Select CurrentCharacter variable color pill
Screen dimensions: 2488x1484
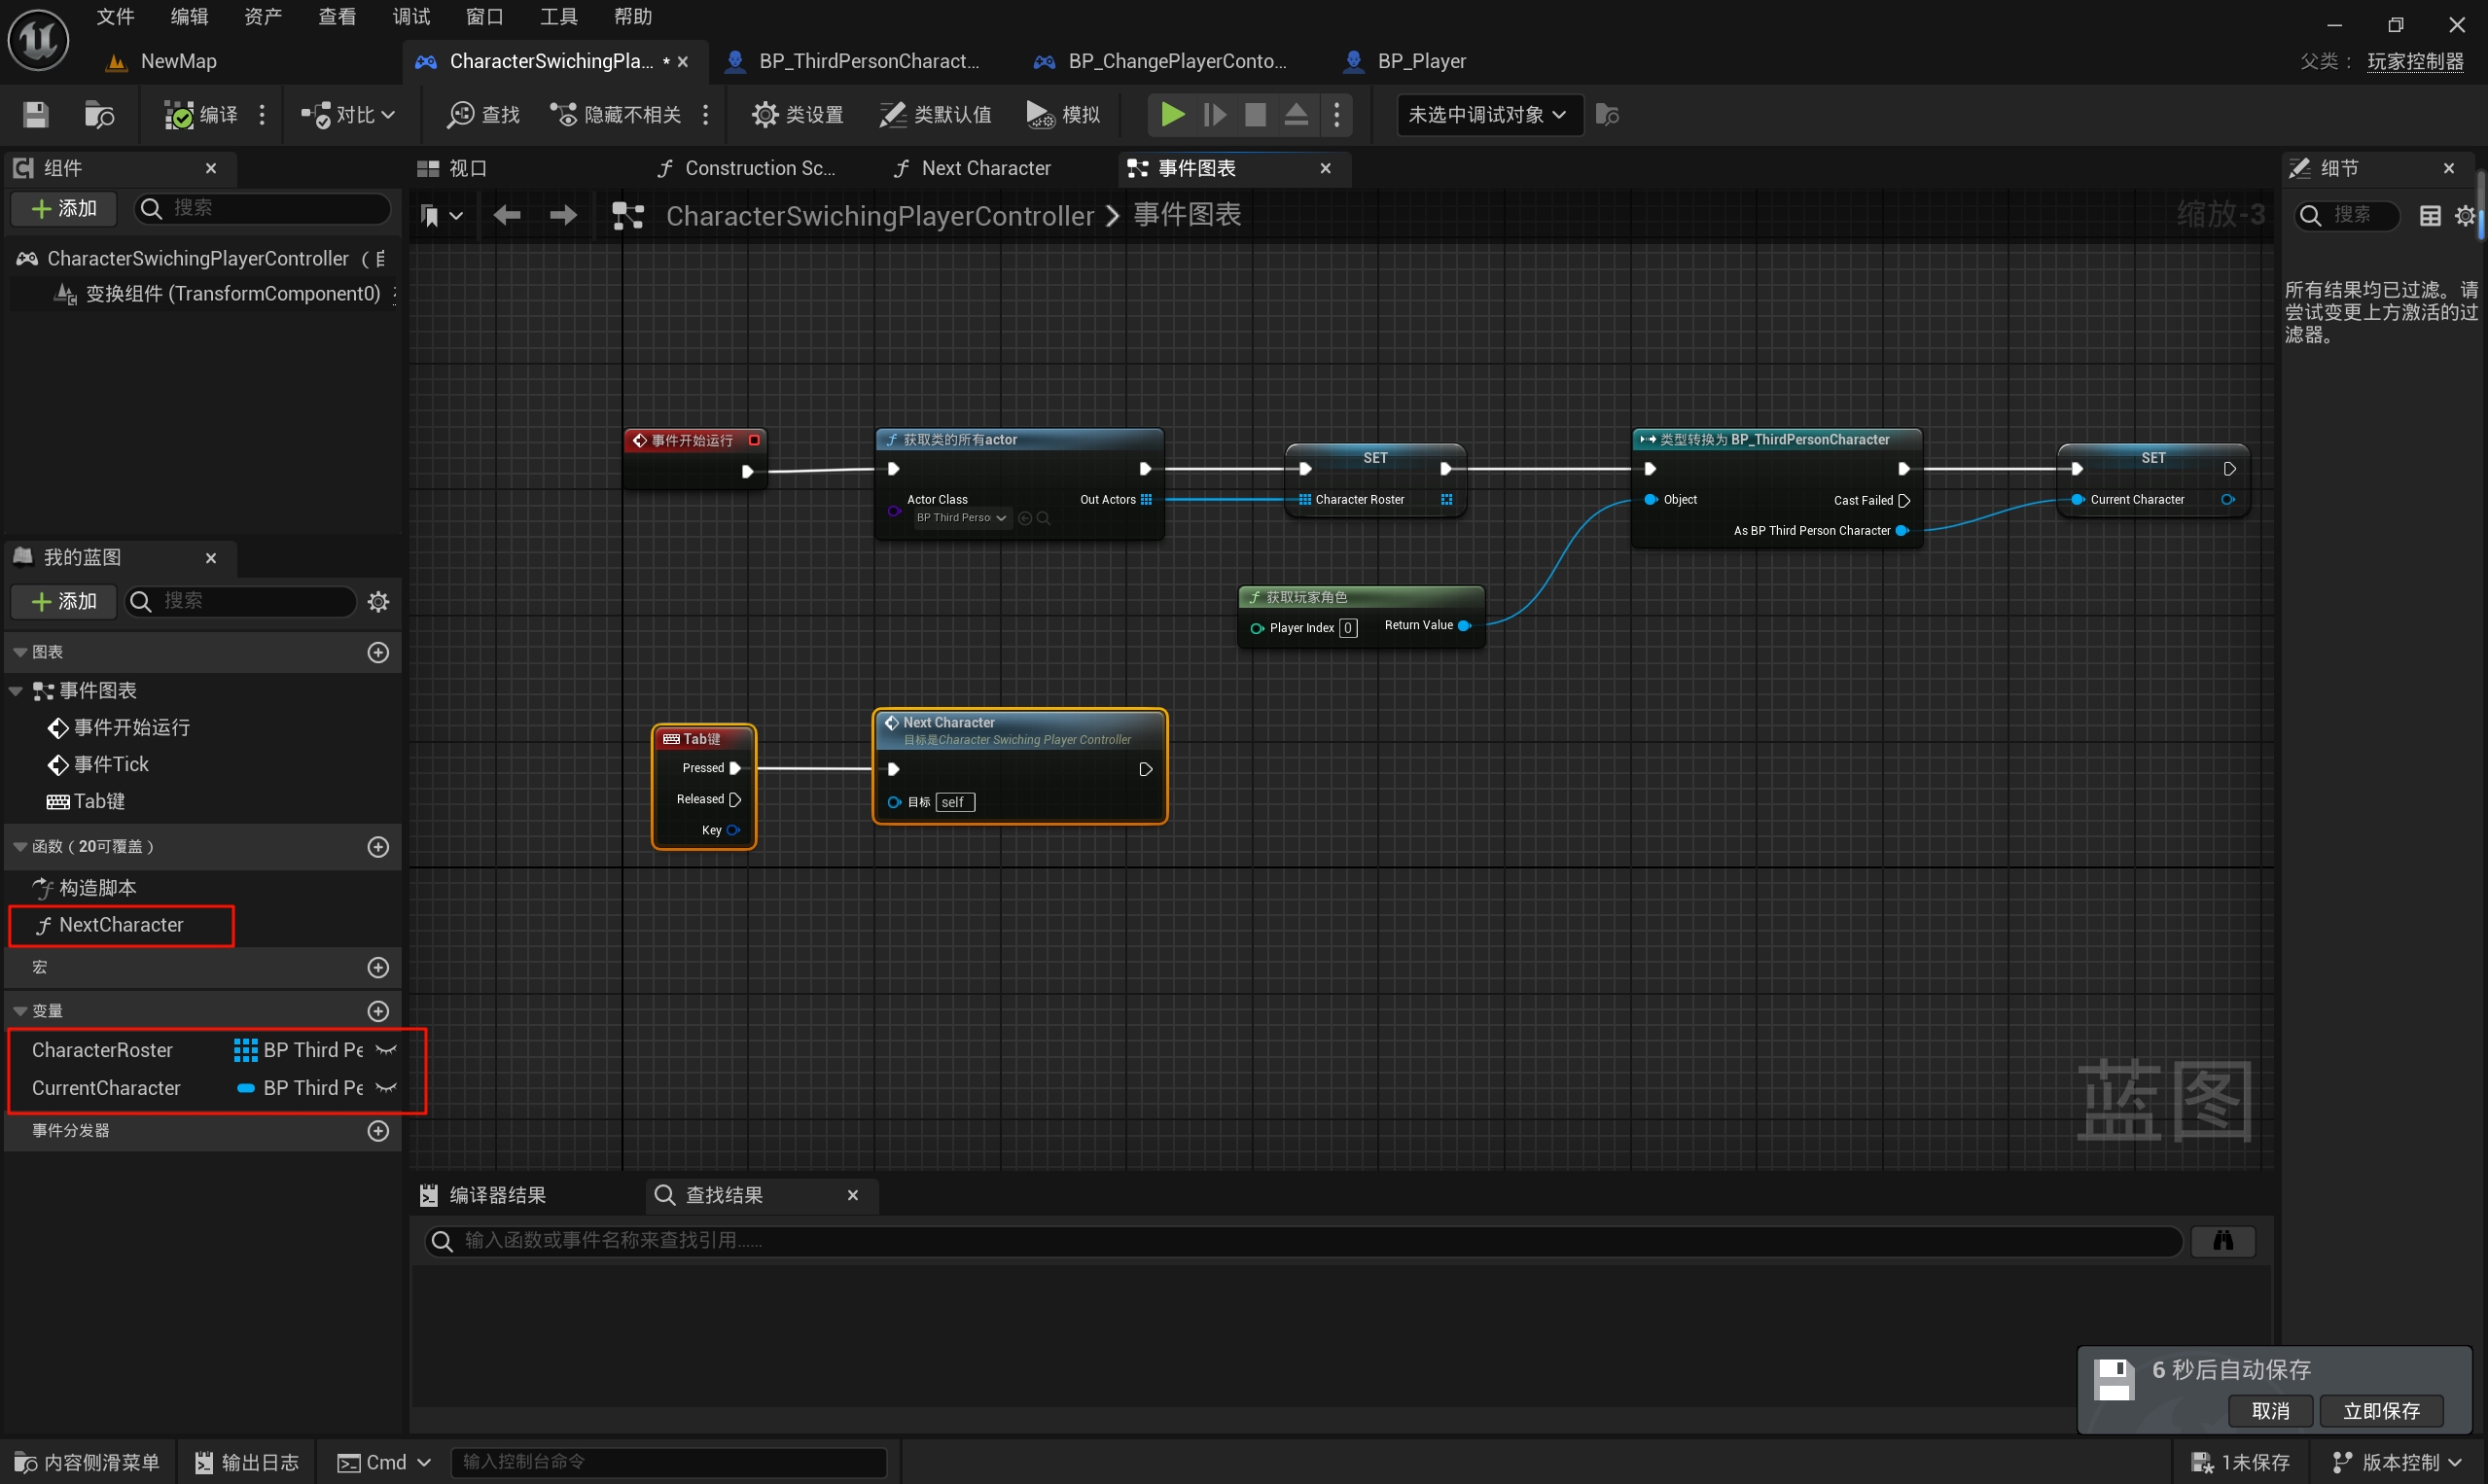[x=245, y=1088]
